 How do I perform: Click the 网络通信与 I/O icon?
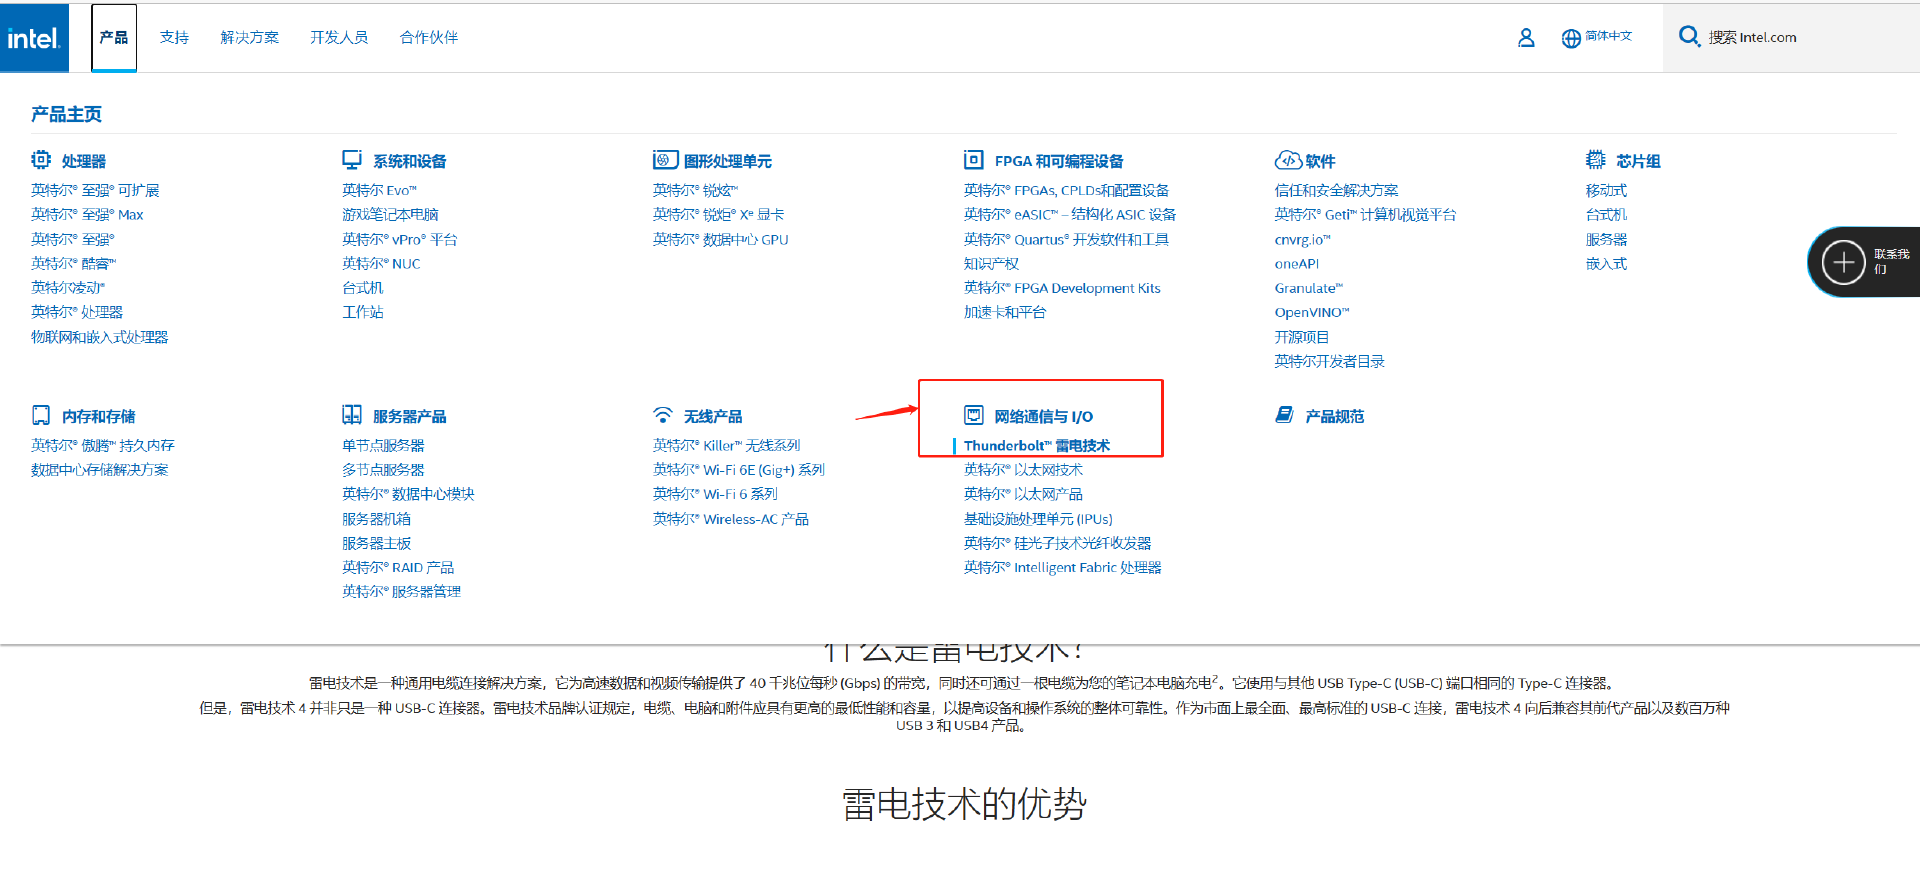point(974,415)
